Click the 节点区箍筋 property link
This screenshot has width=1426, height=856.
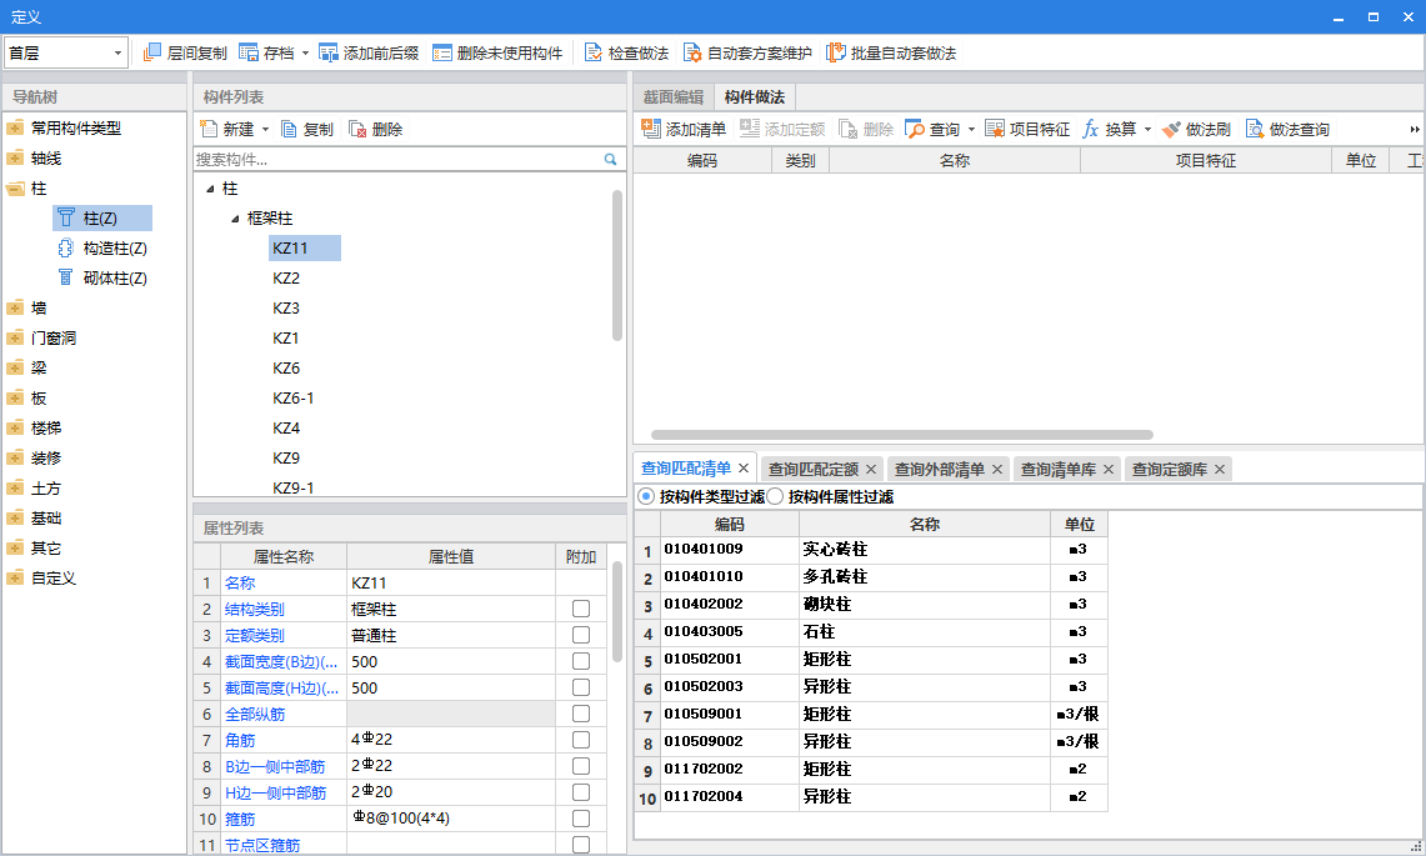(262, 845)
